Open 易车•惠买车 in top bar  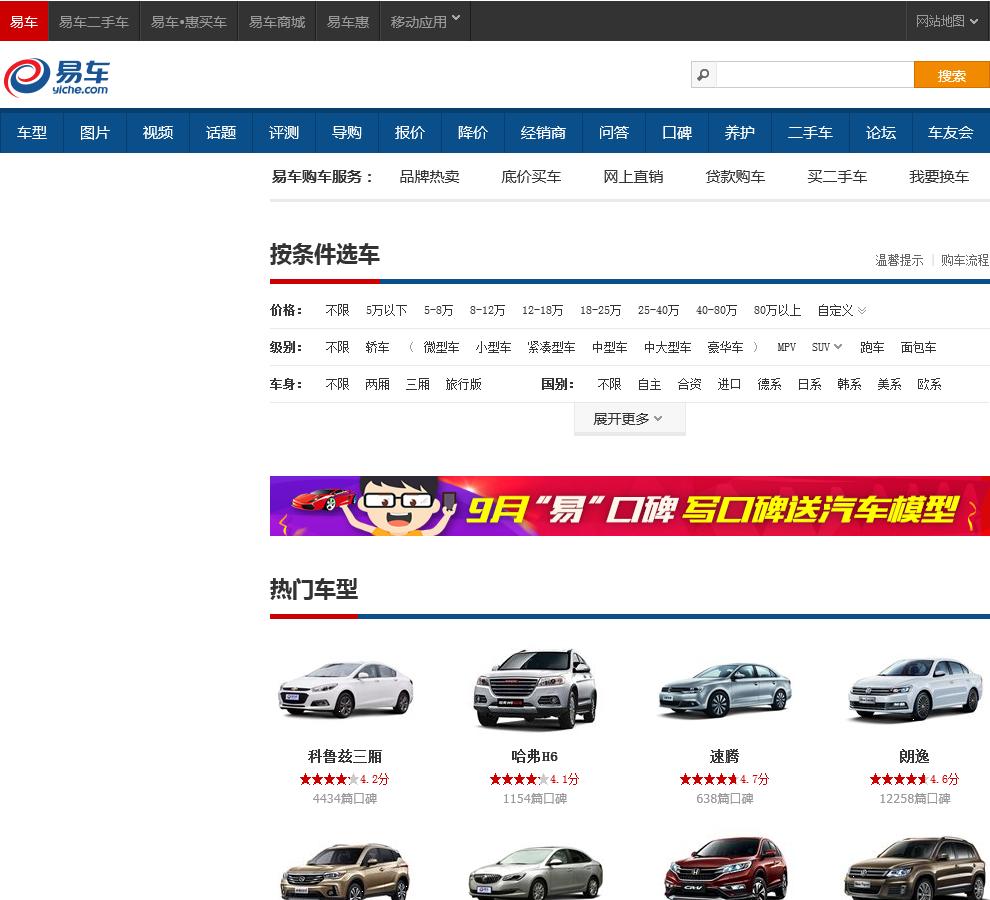pyautogui.click(x=189, y=21)
